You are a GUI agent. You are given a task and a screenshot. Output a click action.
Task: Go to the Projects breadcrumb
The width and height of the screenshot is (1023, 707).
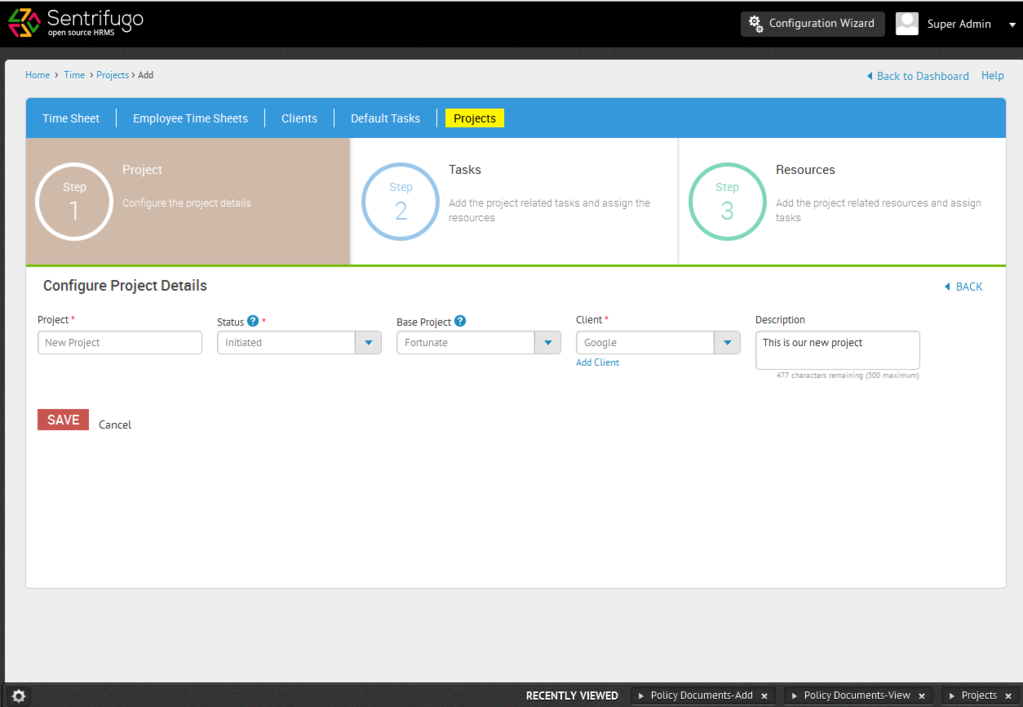(112, 75)
